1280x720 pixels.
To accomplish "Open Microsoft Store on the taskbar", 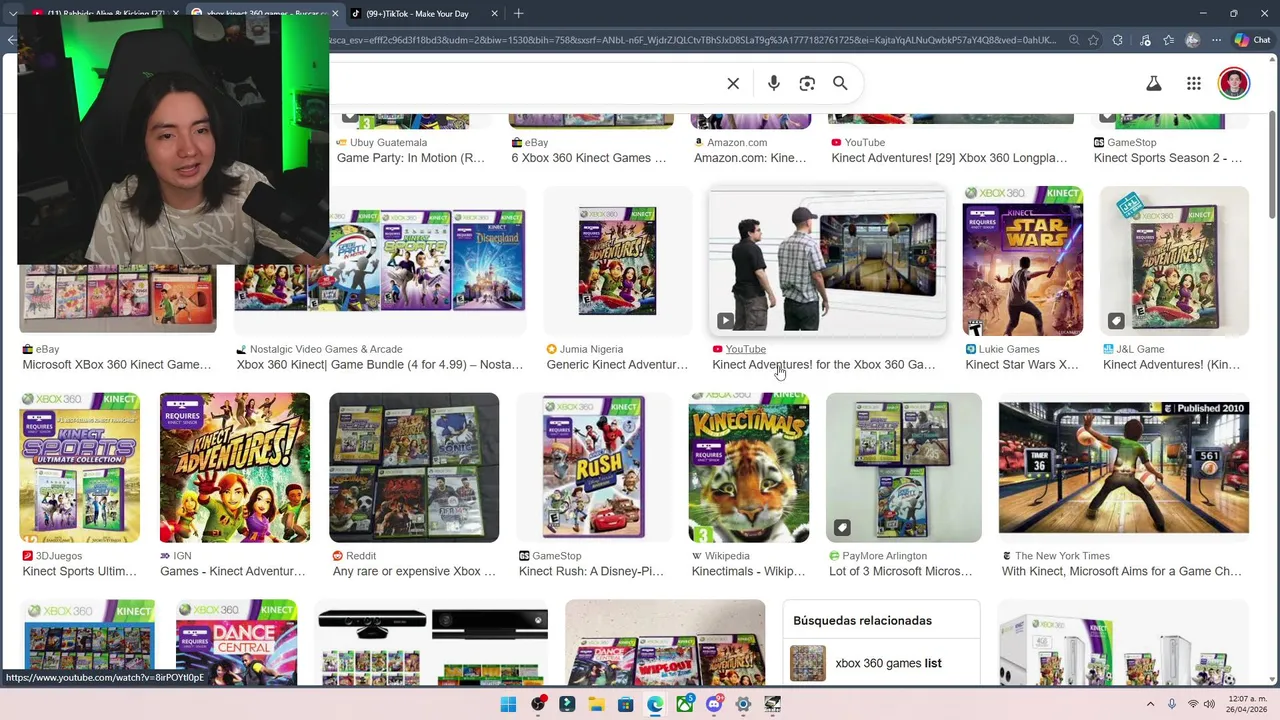I will 625,704.
